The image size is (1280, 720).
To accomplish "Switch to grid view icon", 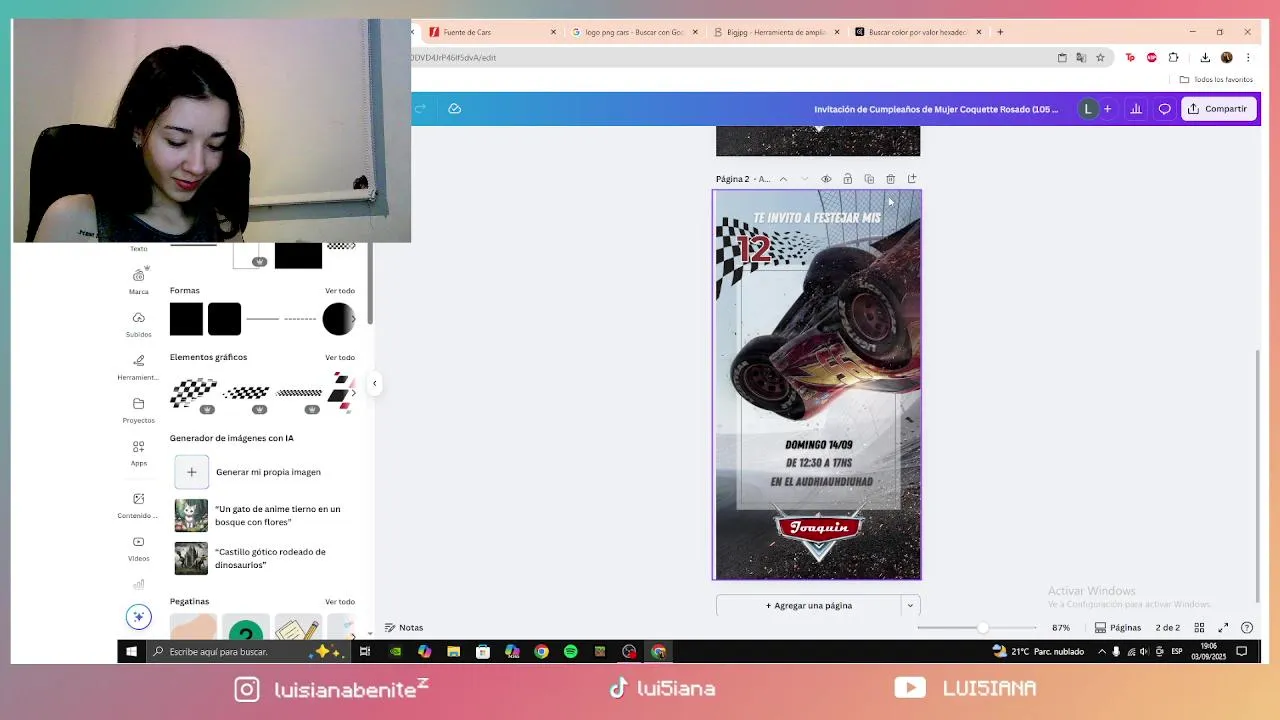I will (x=1199, y=628).
